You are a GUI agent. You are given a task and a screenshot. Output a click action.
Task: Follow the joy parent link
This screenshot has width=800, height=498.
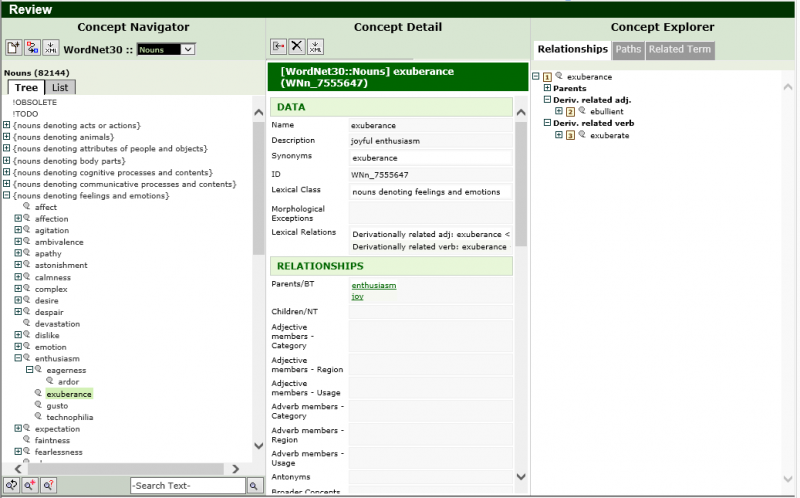click(x=358, y=296)
